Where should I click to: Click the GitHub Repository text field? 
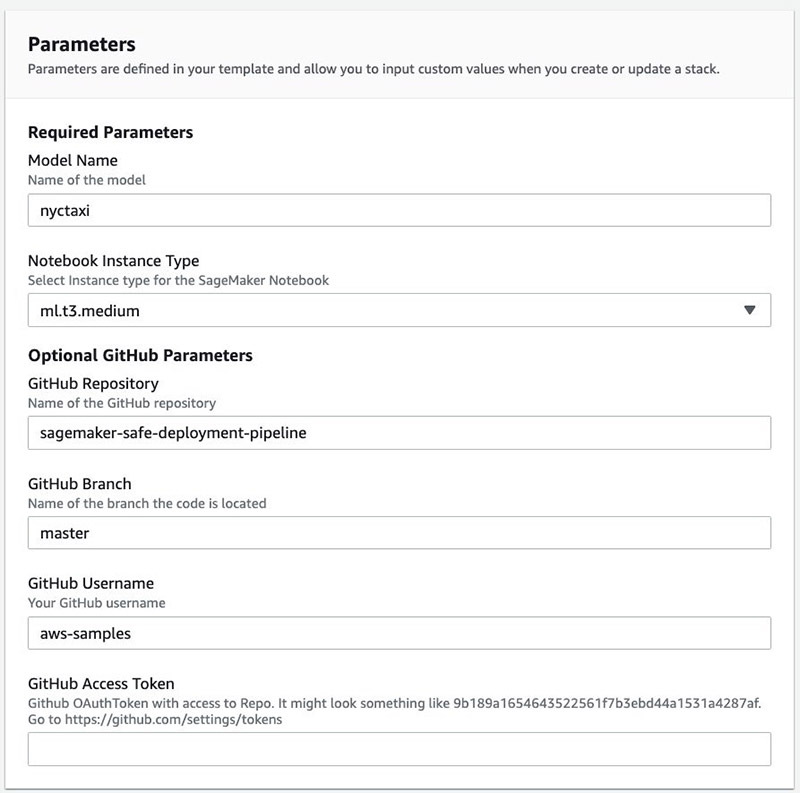coord(399,433)
